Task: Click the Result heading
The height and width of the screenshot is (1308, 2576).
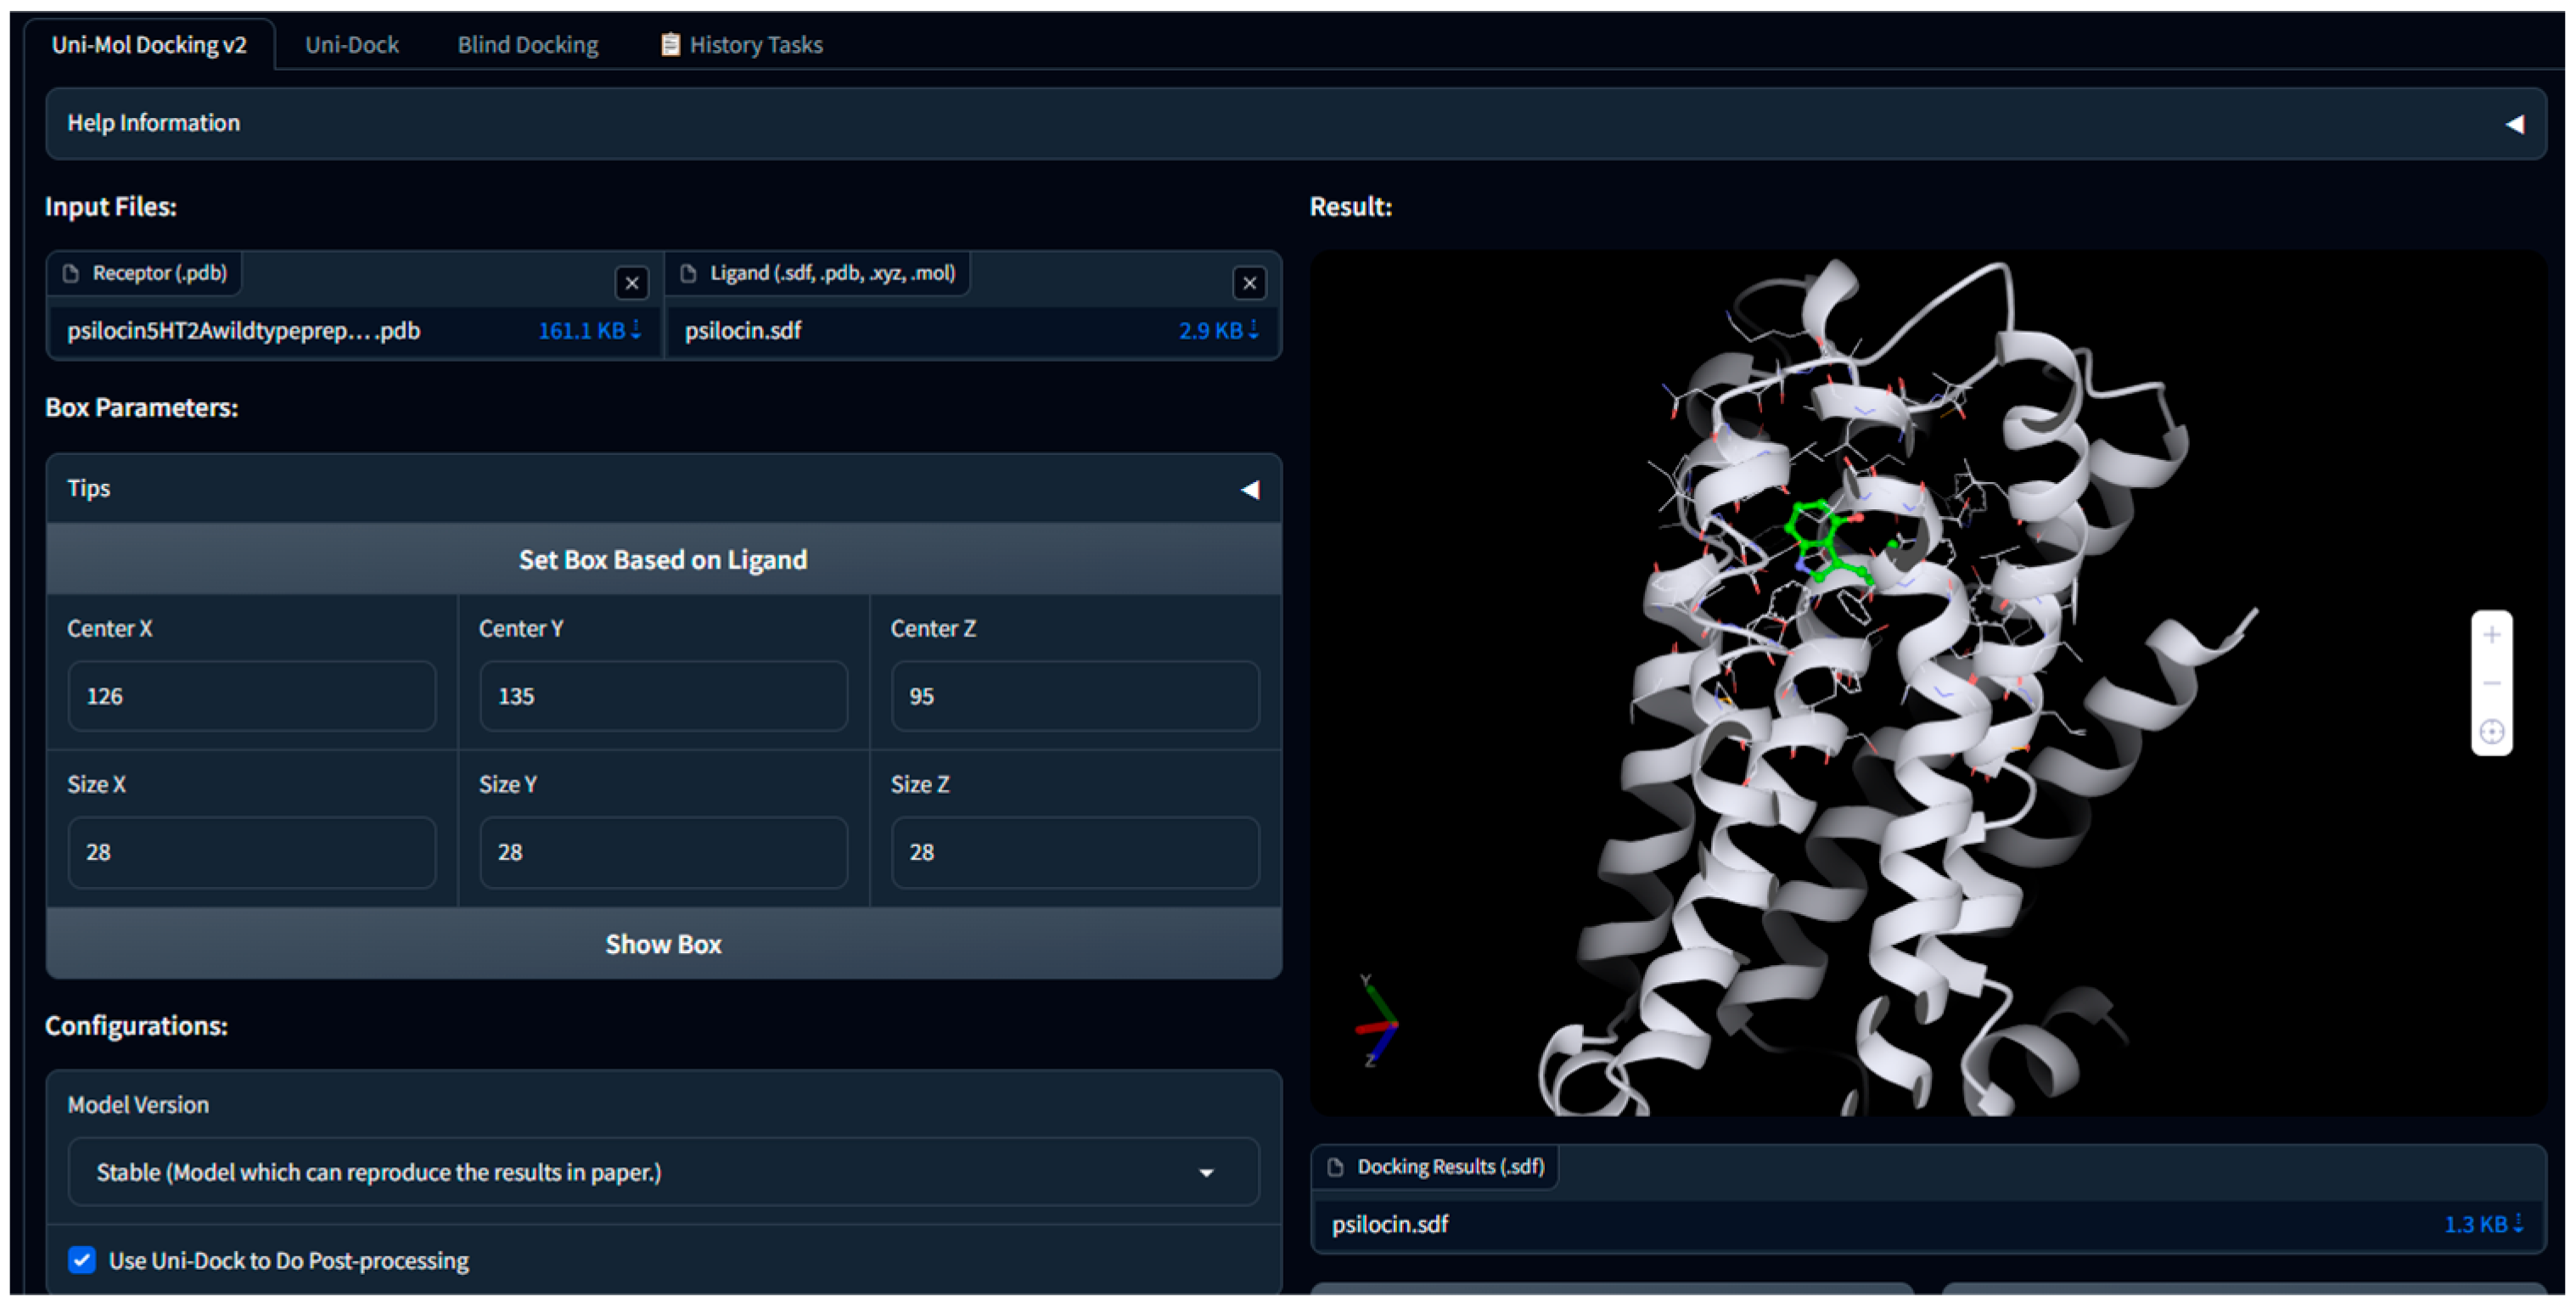Action: [x=1351, y=207]
